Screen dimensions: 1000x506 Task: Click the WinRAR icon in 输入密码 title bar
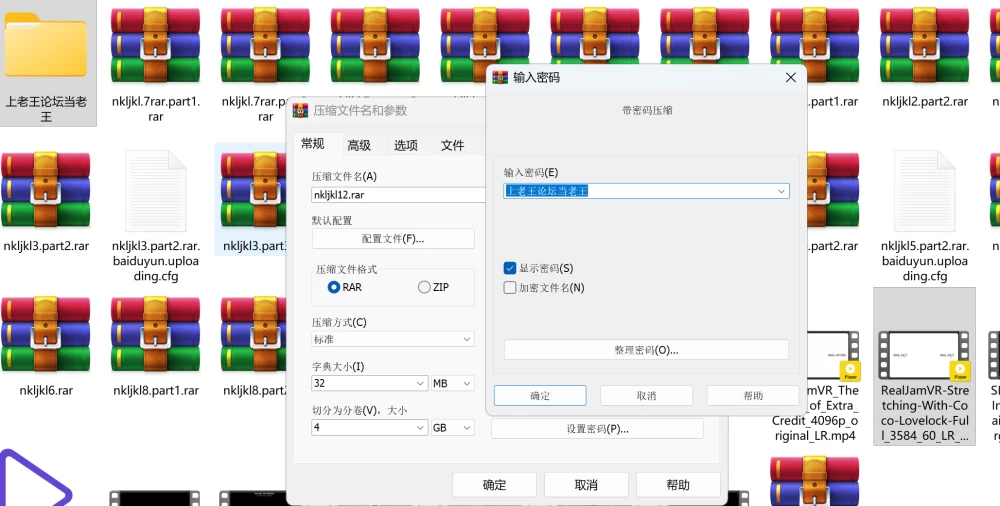pos(501,77)
